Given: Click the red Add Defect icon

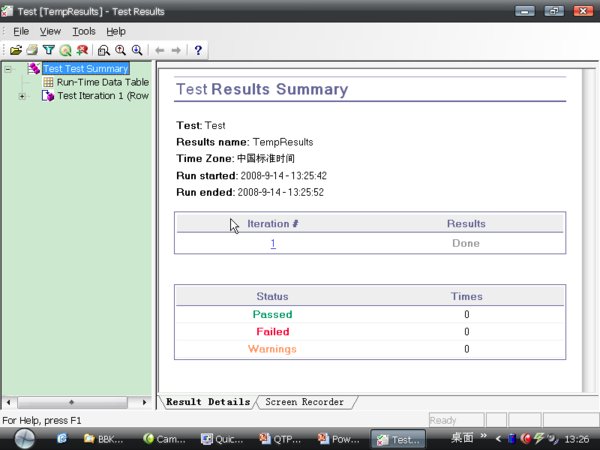Looking at the screenshot, I should [x=82, y=50].
